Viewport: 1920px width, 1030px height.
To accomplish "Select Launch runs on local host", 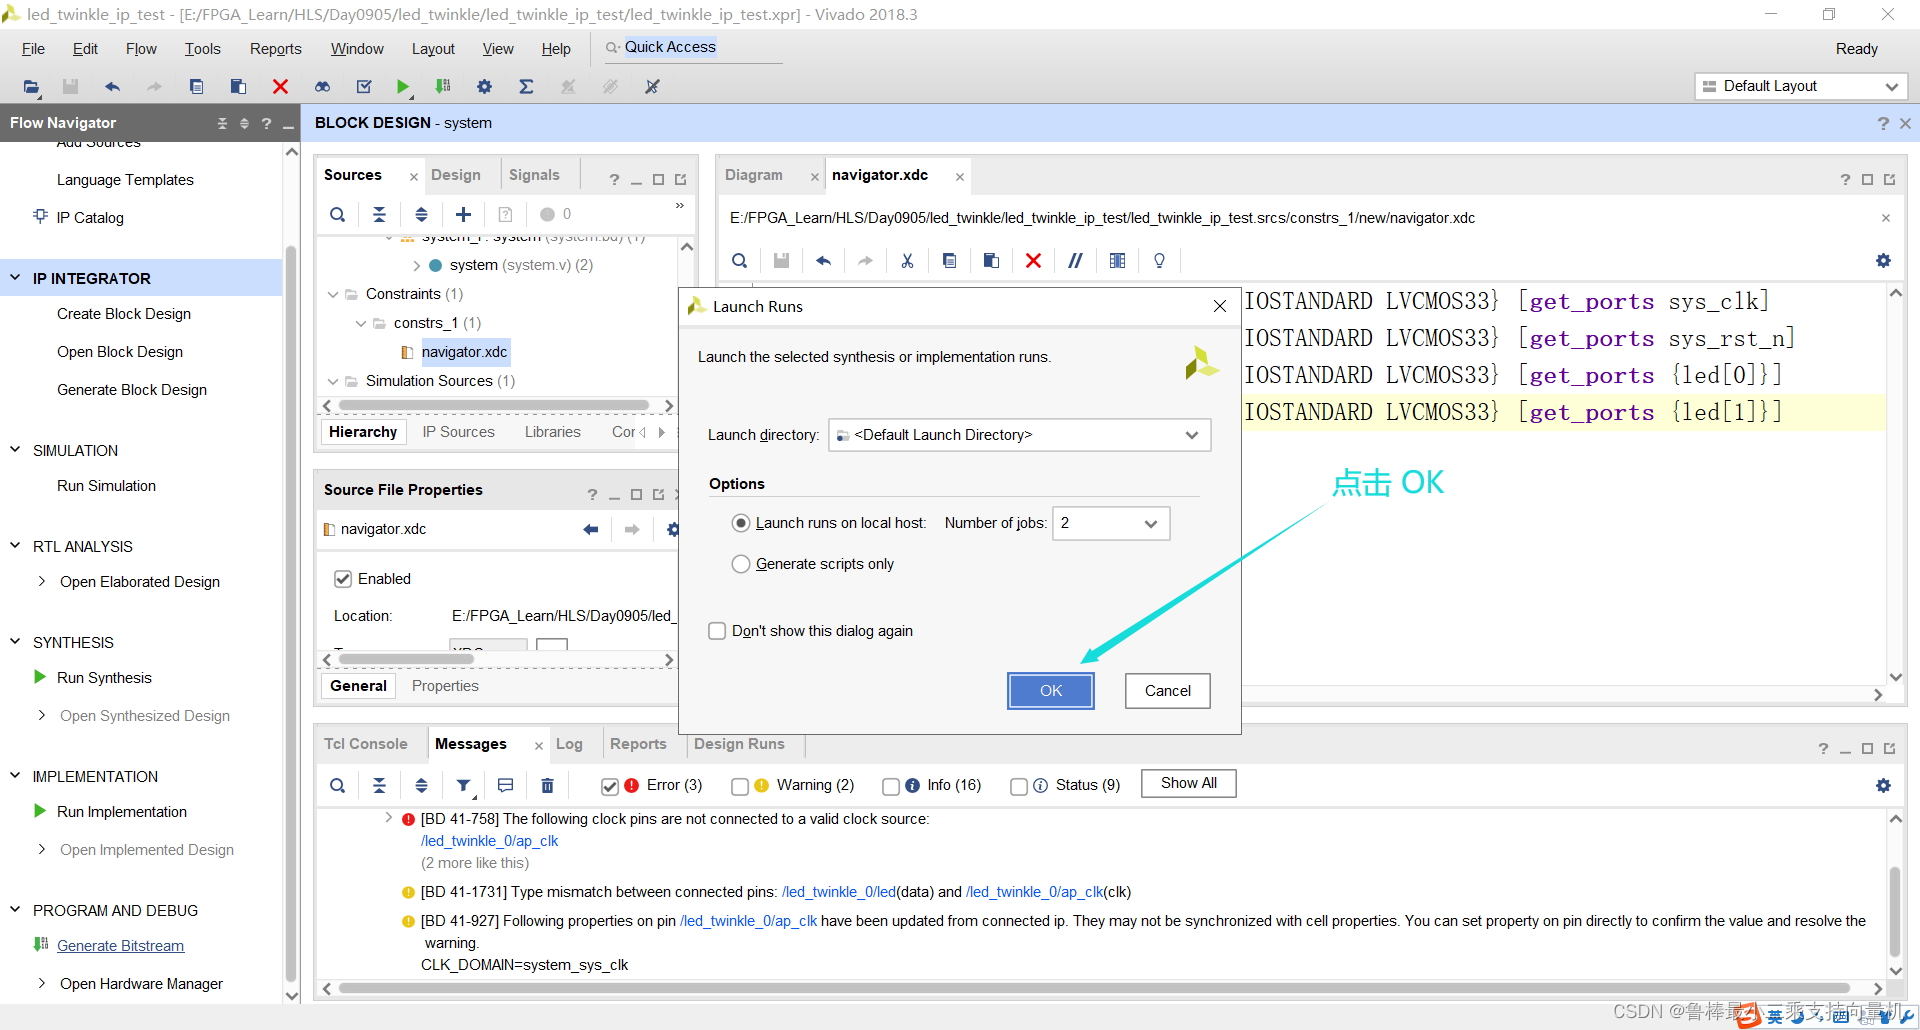I will (741, 523).
